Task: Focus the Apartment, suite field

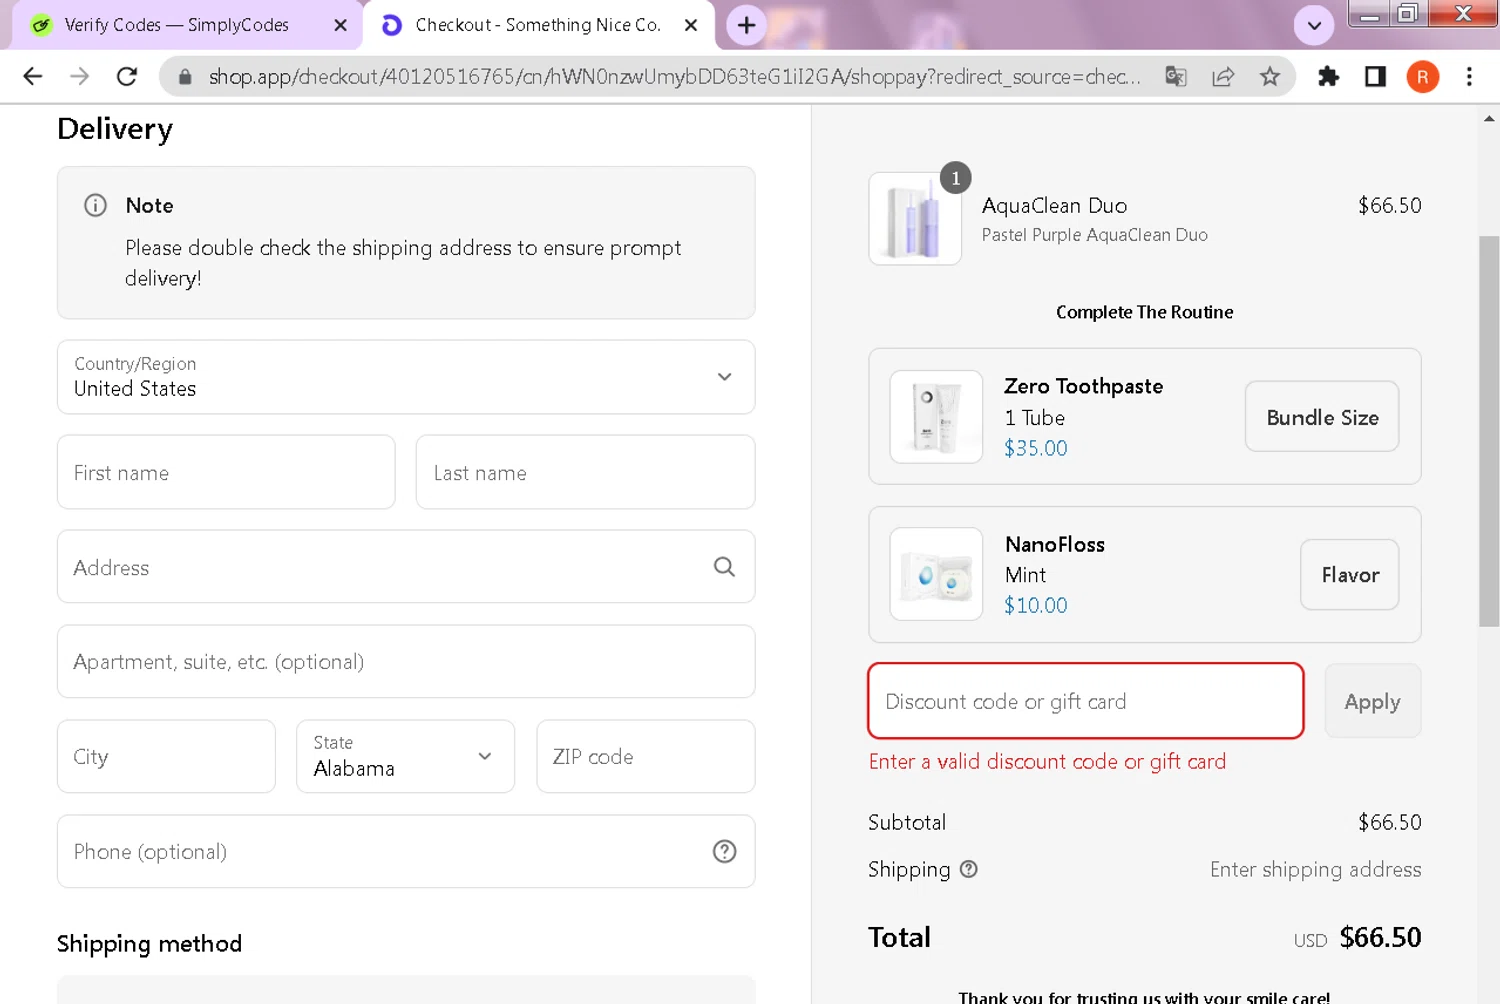Action: click(x=406, y=661)
